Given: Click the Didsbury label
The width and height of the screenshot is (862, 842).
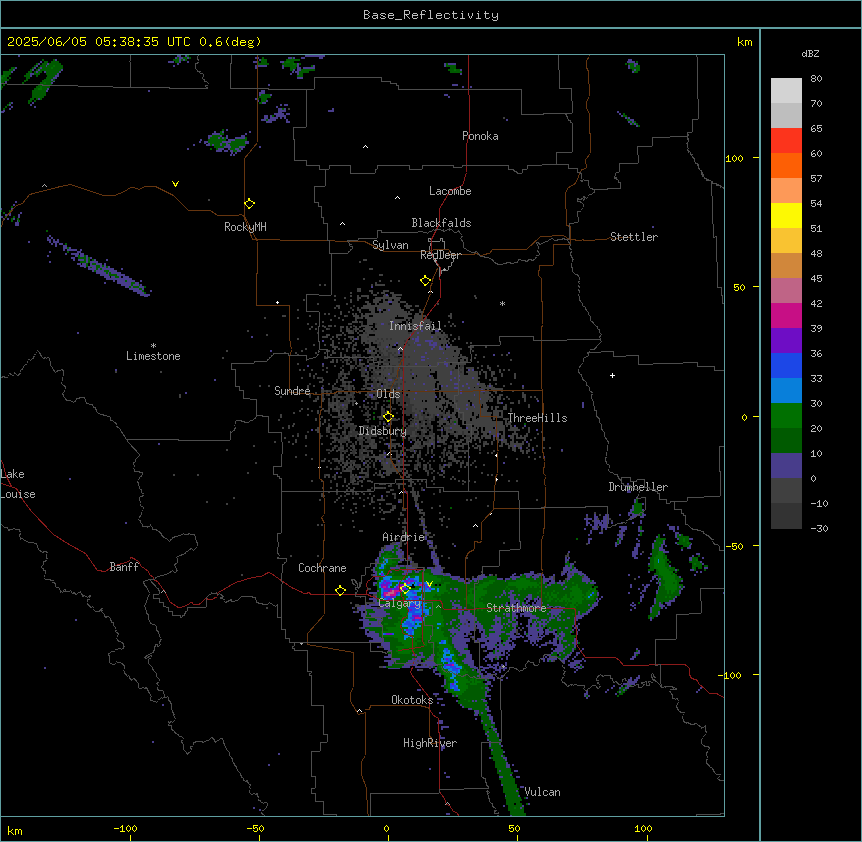Looking at the screenshot, I should 382,431.
